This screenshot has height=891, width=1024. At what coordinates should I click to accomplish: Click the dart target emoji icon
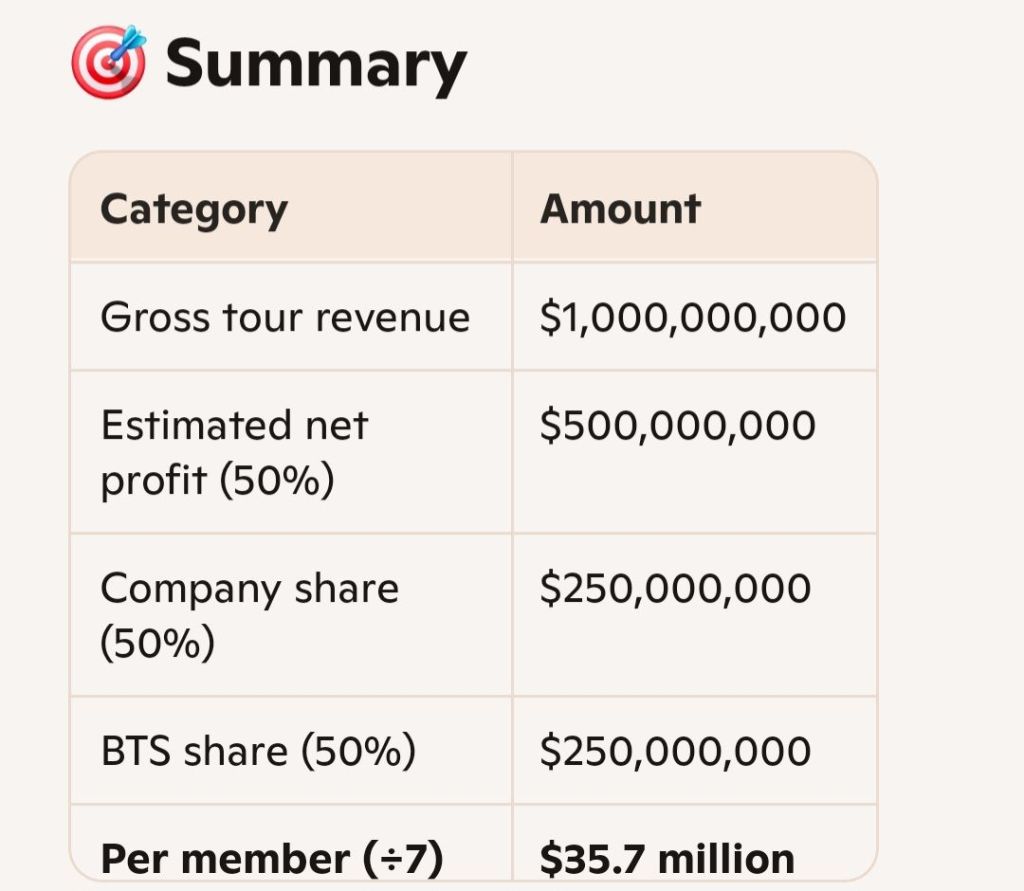(x=109, y=62)
